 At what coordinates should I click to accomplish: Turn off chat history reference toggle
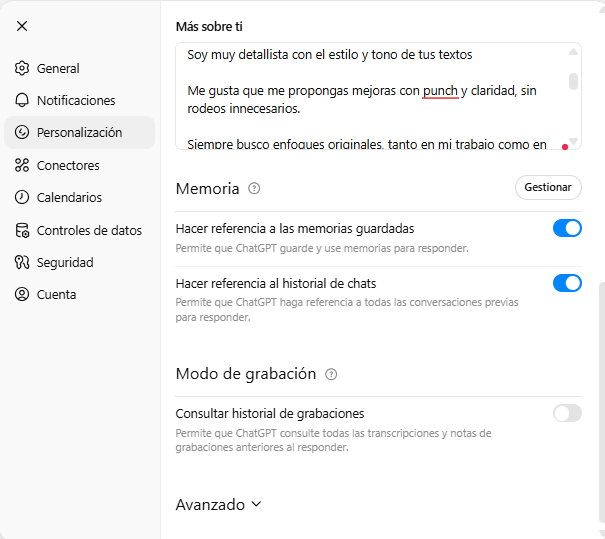coord(567,283)
